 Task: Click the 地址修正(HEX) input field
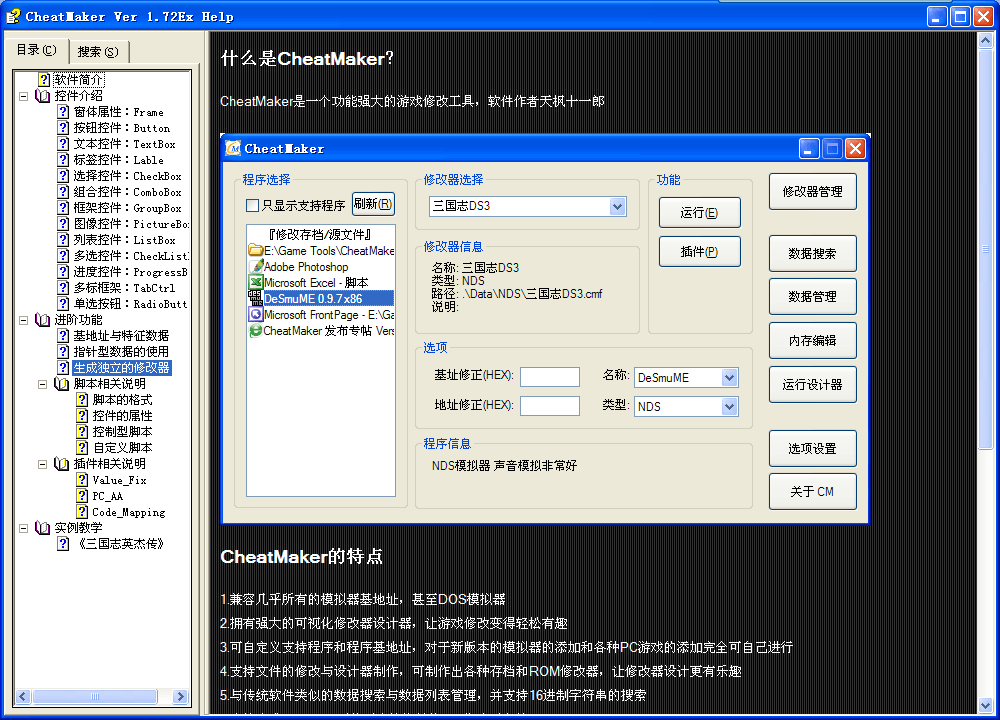coord(550,406)
